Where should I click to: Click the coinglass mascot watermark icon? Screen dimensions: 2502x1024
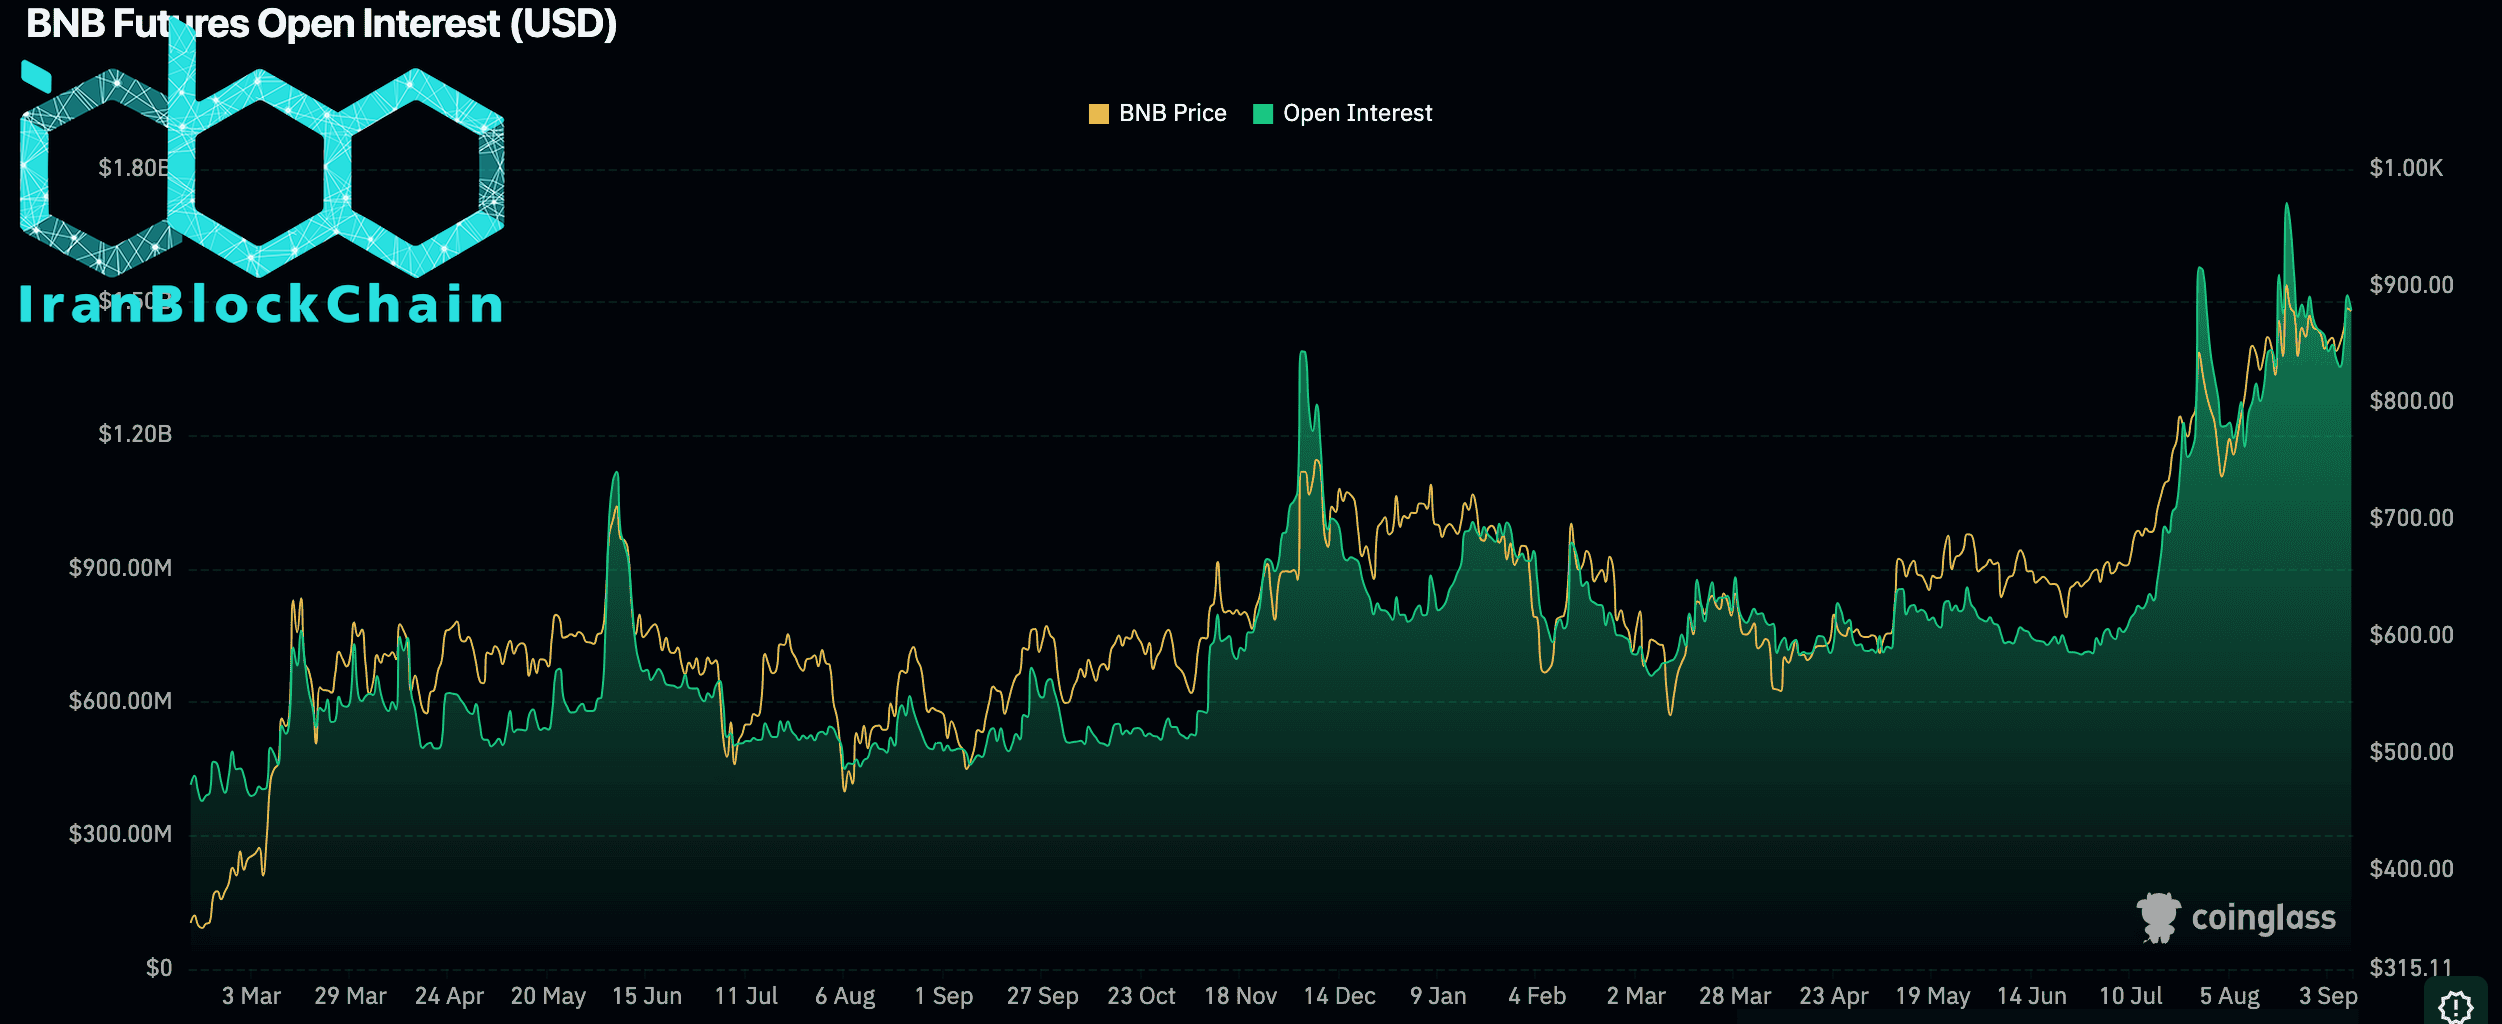coord(2158,917)
